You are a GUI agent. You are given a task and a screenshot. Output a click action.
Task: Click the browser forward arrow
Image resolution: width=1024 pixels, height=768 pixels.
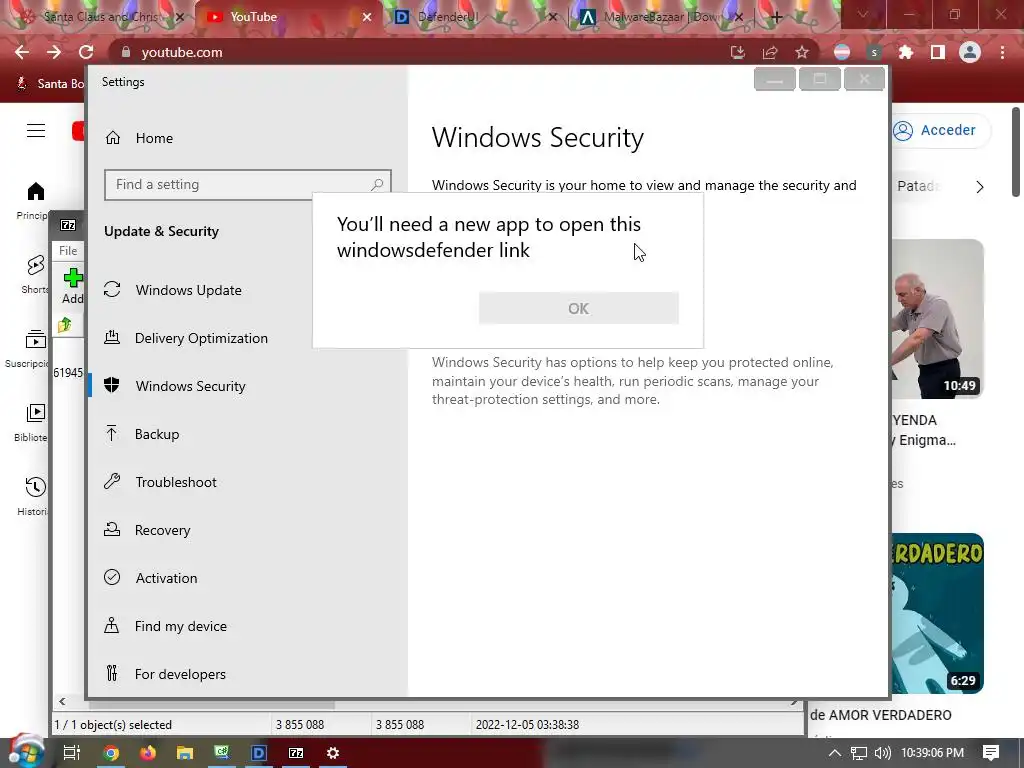pos(54,52)
